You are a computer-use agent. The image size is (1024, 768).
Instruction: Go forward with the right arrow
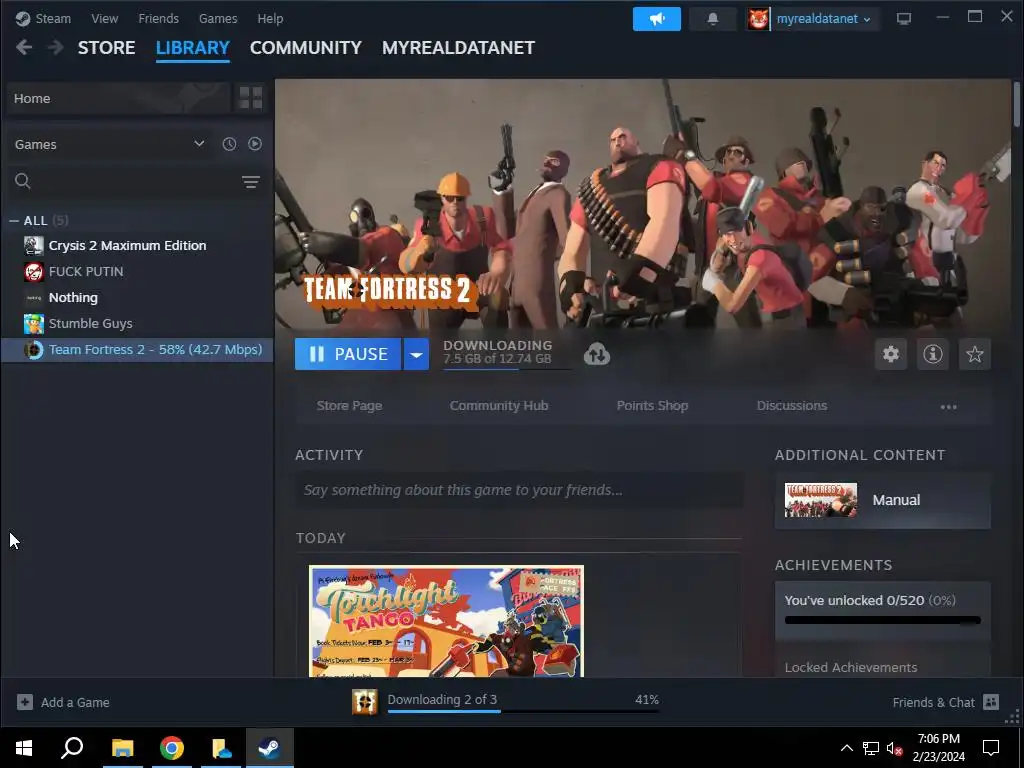56,47
